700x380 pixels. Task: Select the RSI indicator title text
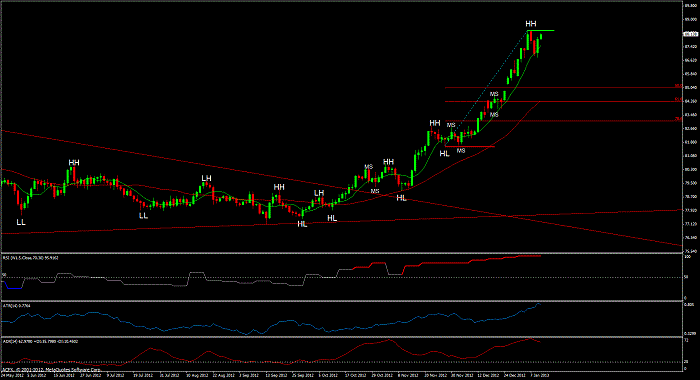pos(30,258)
